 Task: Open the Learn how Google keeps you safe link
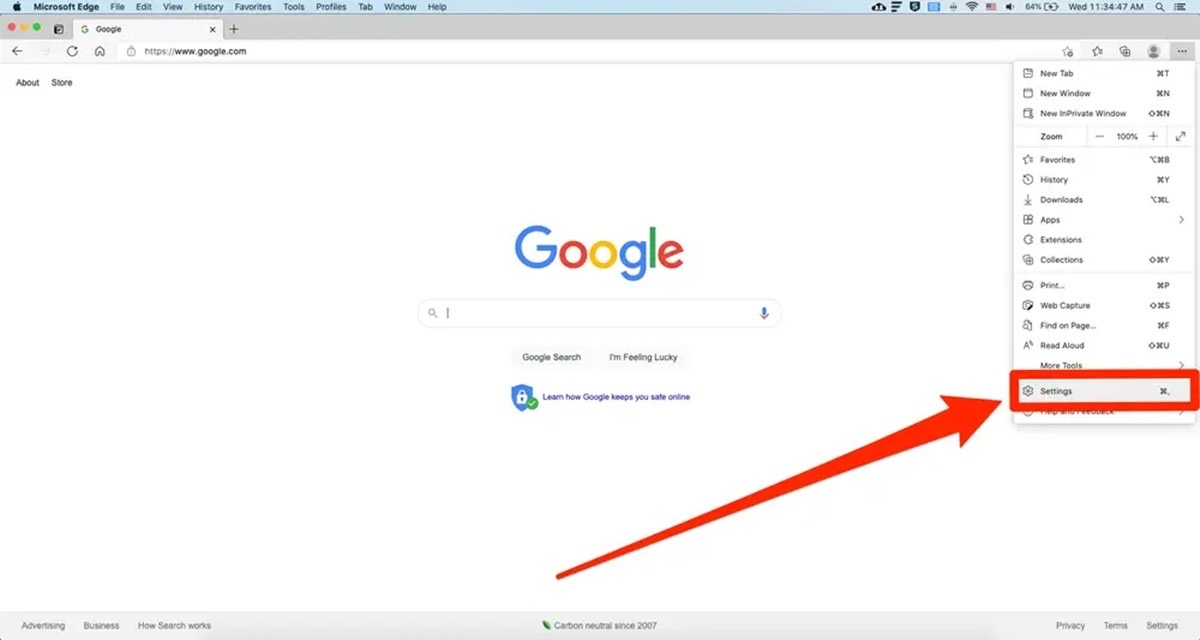click(616, 397)
